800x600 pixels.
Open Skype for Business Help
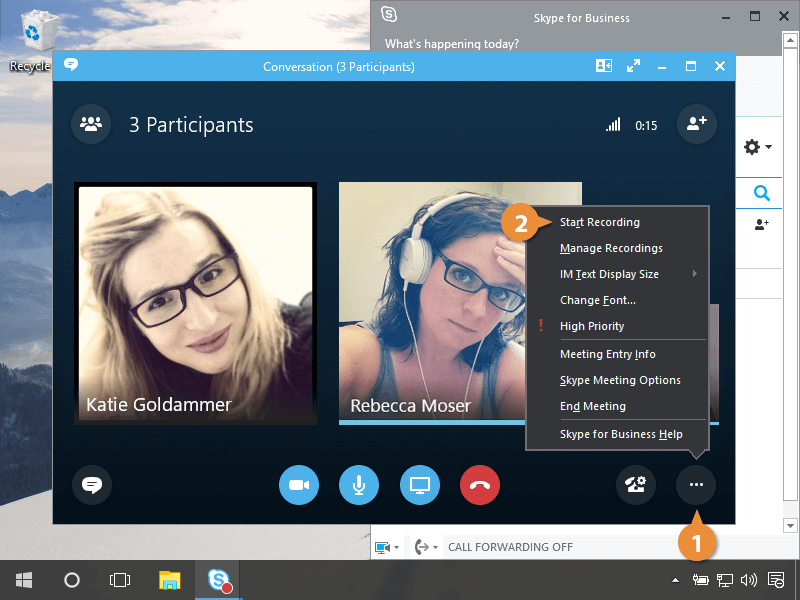click(621, 434)
